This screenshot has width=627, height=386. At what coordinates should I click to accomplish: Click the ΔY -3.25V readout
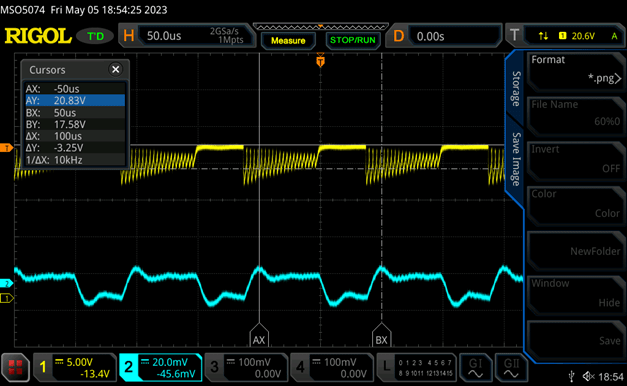[x=75, y=148]
